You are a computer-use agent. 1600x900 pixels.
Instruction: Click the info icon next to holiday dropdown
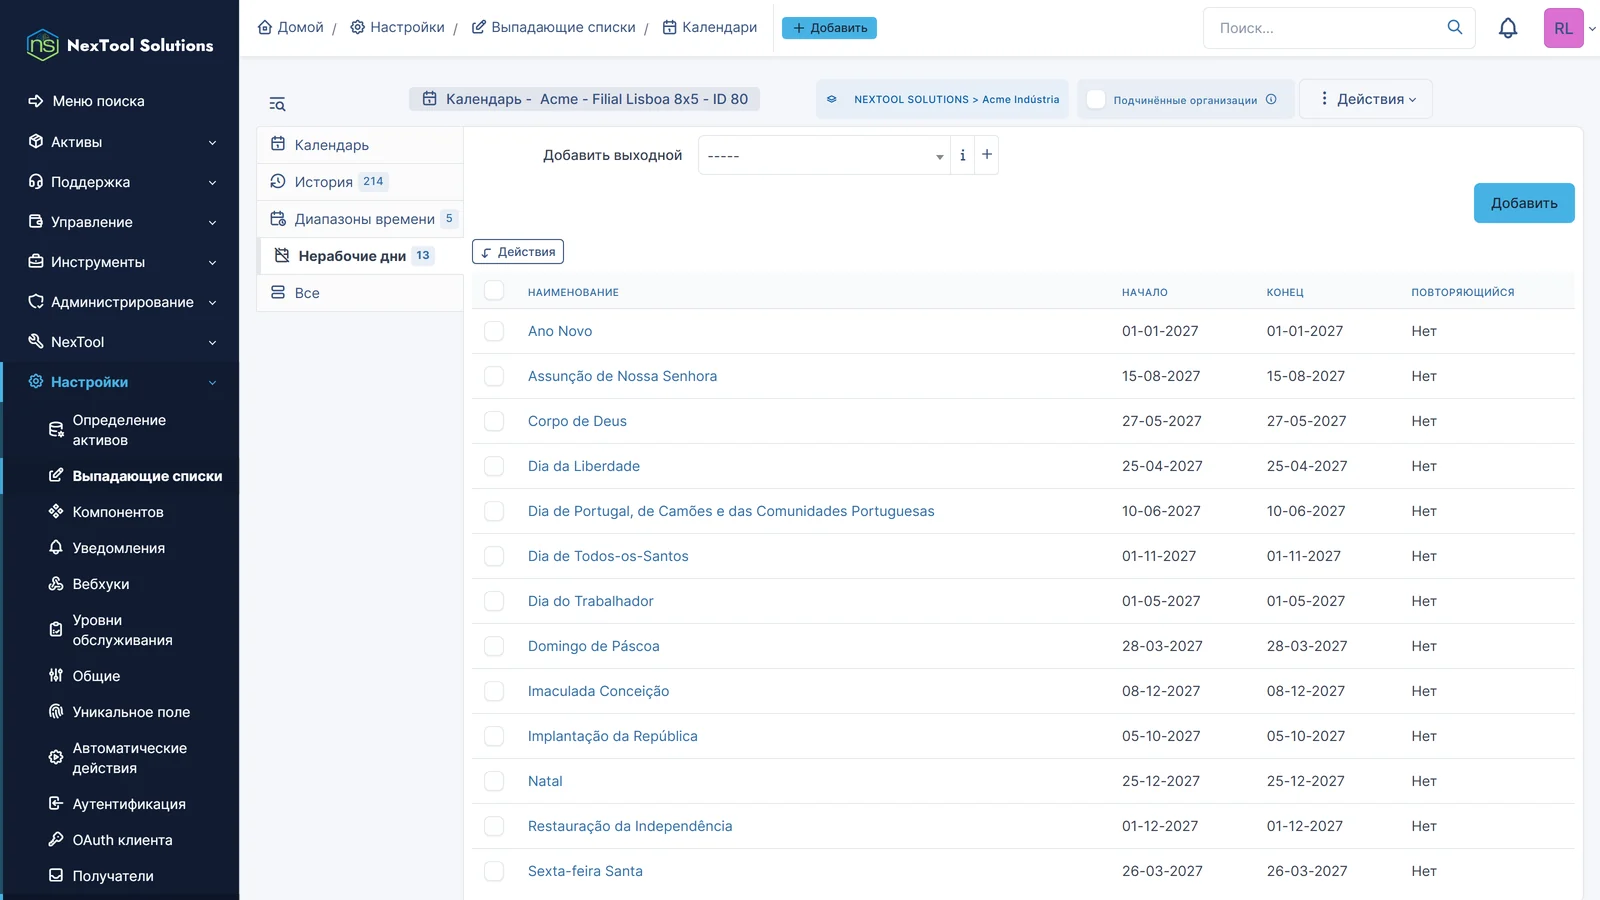(962, 155)
